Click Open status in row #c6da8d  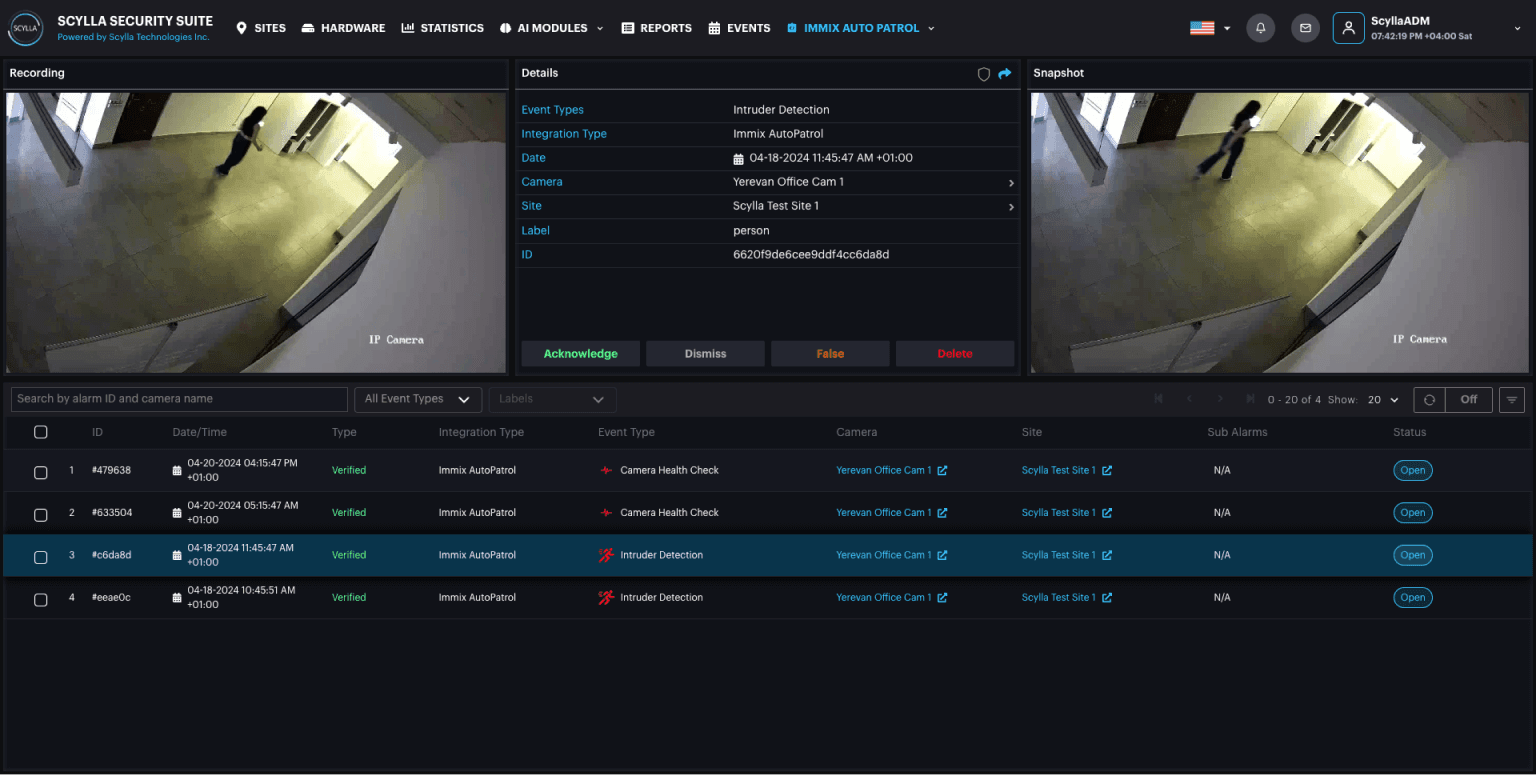(x=1413, y=555)
